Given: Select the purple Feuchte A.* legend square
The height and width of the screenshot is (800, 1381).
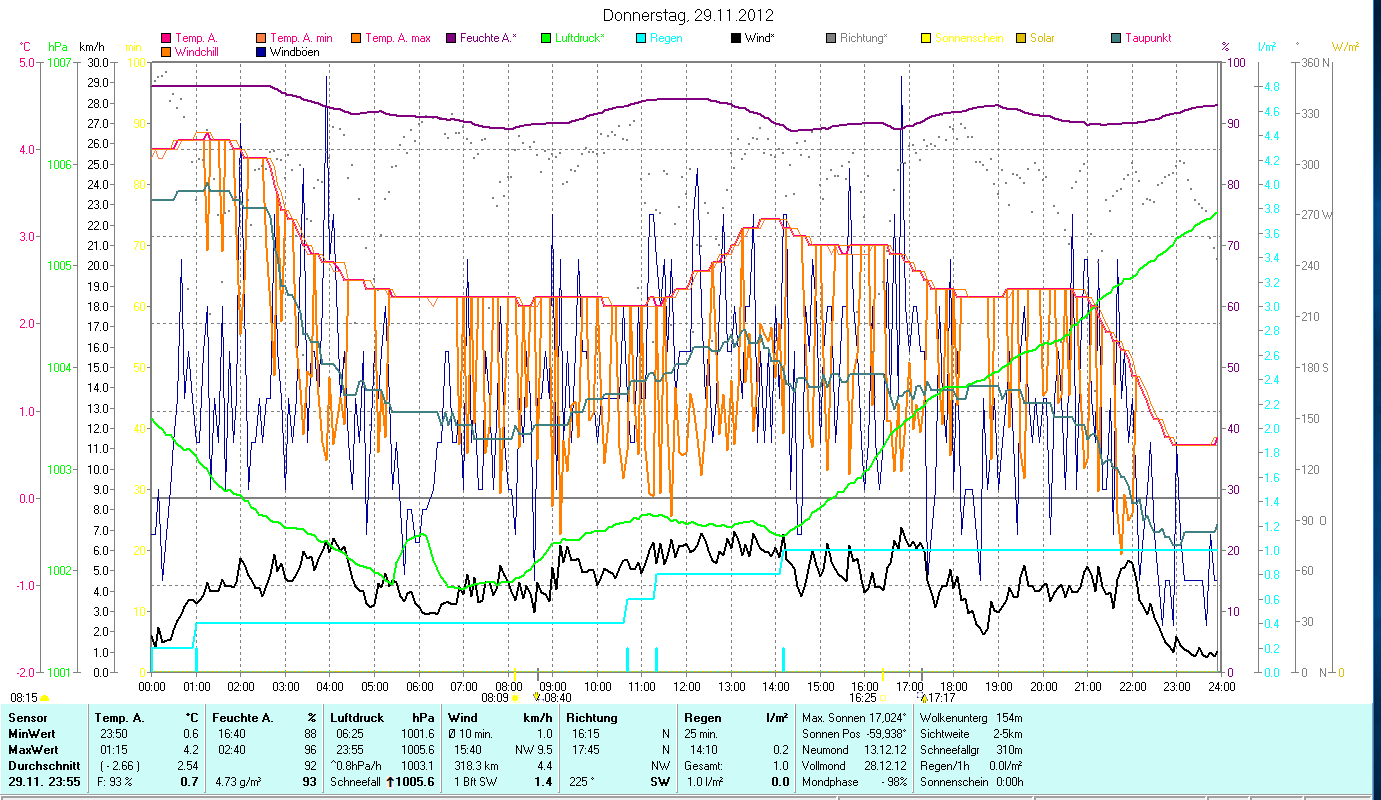Looking at the screenshot, I should click(451, 39).
